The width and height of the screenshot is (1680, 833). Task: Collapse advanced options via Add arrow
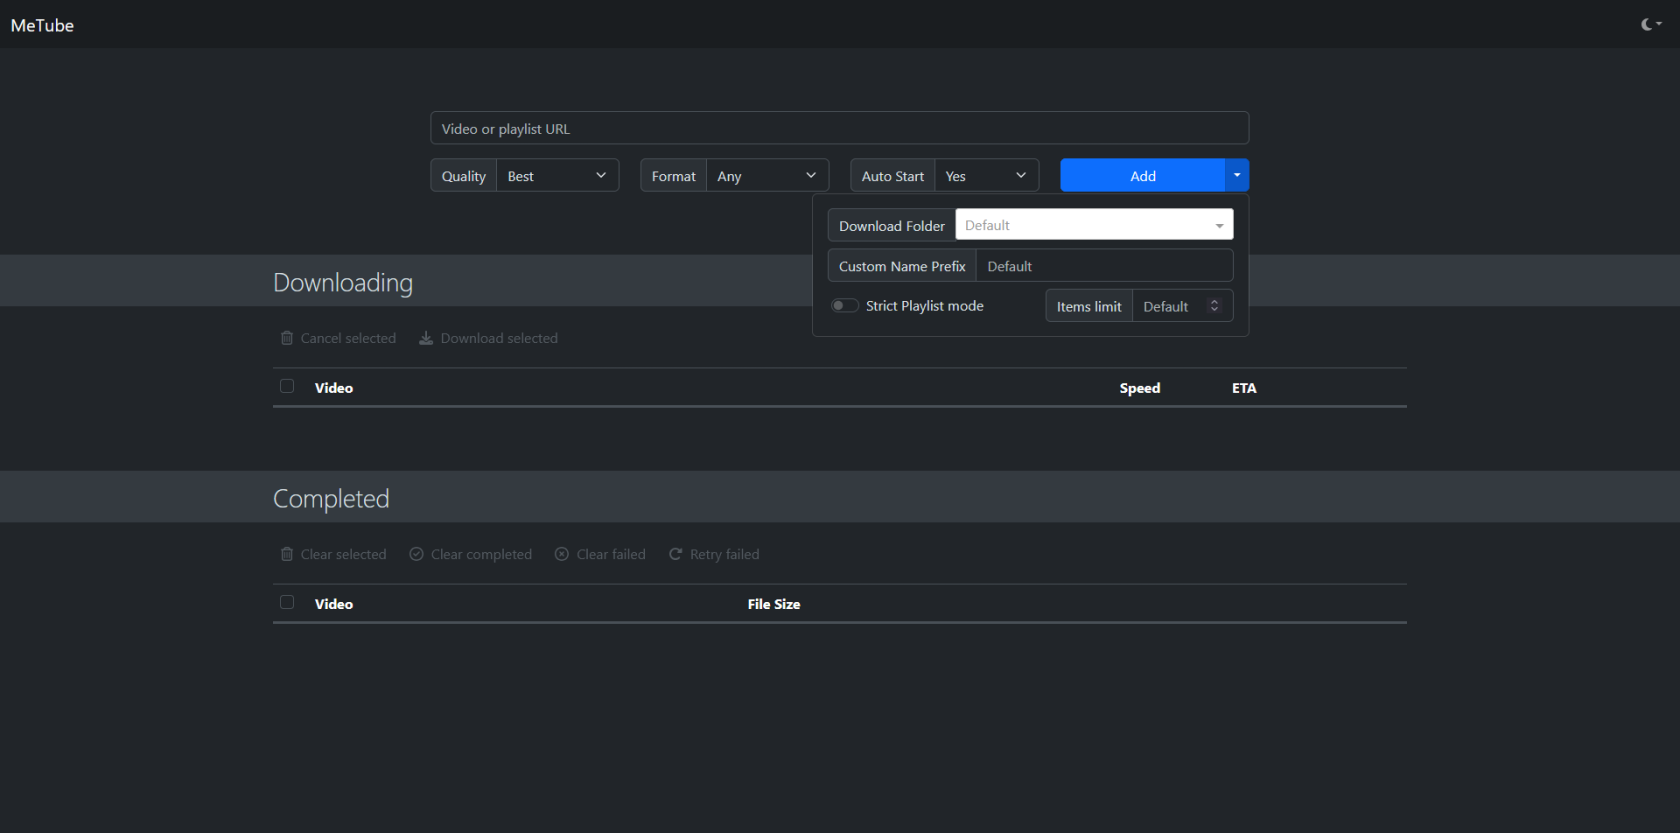click(1237, 175)
